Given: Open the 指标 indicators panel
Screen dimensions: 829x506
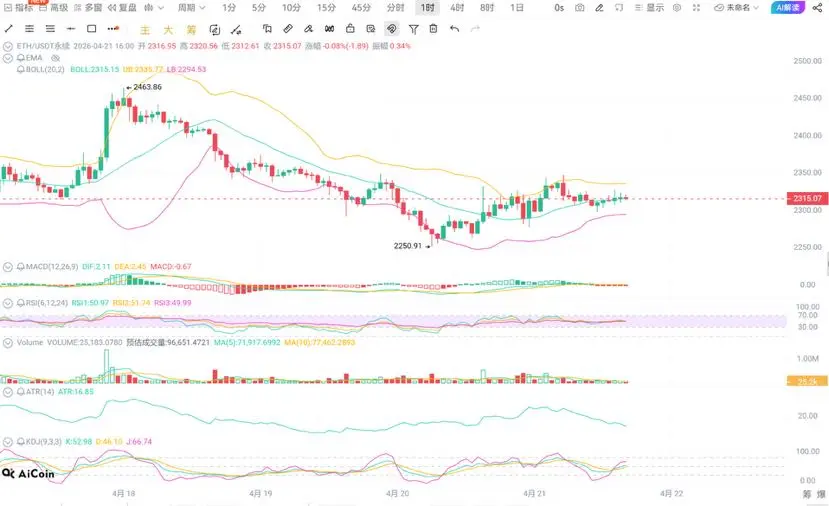Looking at the screenshot, I should click(18, 7).
